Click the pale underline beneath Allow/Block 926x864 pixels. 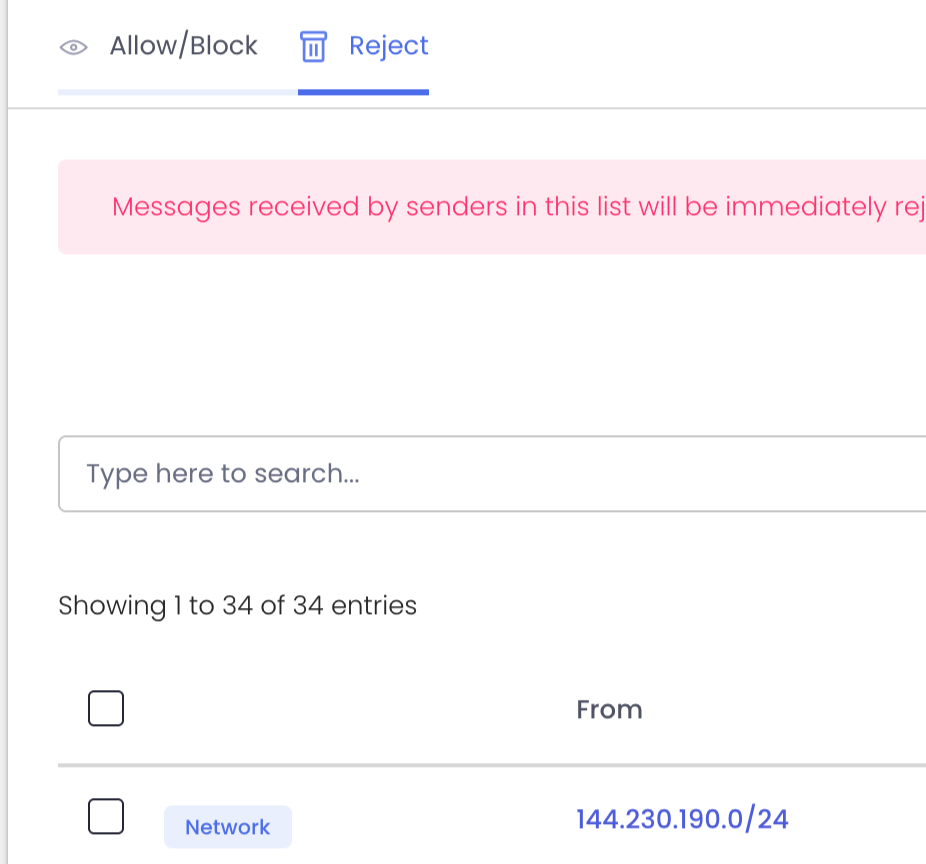[x=178, y=92]
